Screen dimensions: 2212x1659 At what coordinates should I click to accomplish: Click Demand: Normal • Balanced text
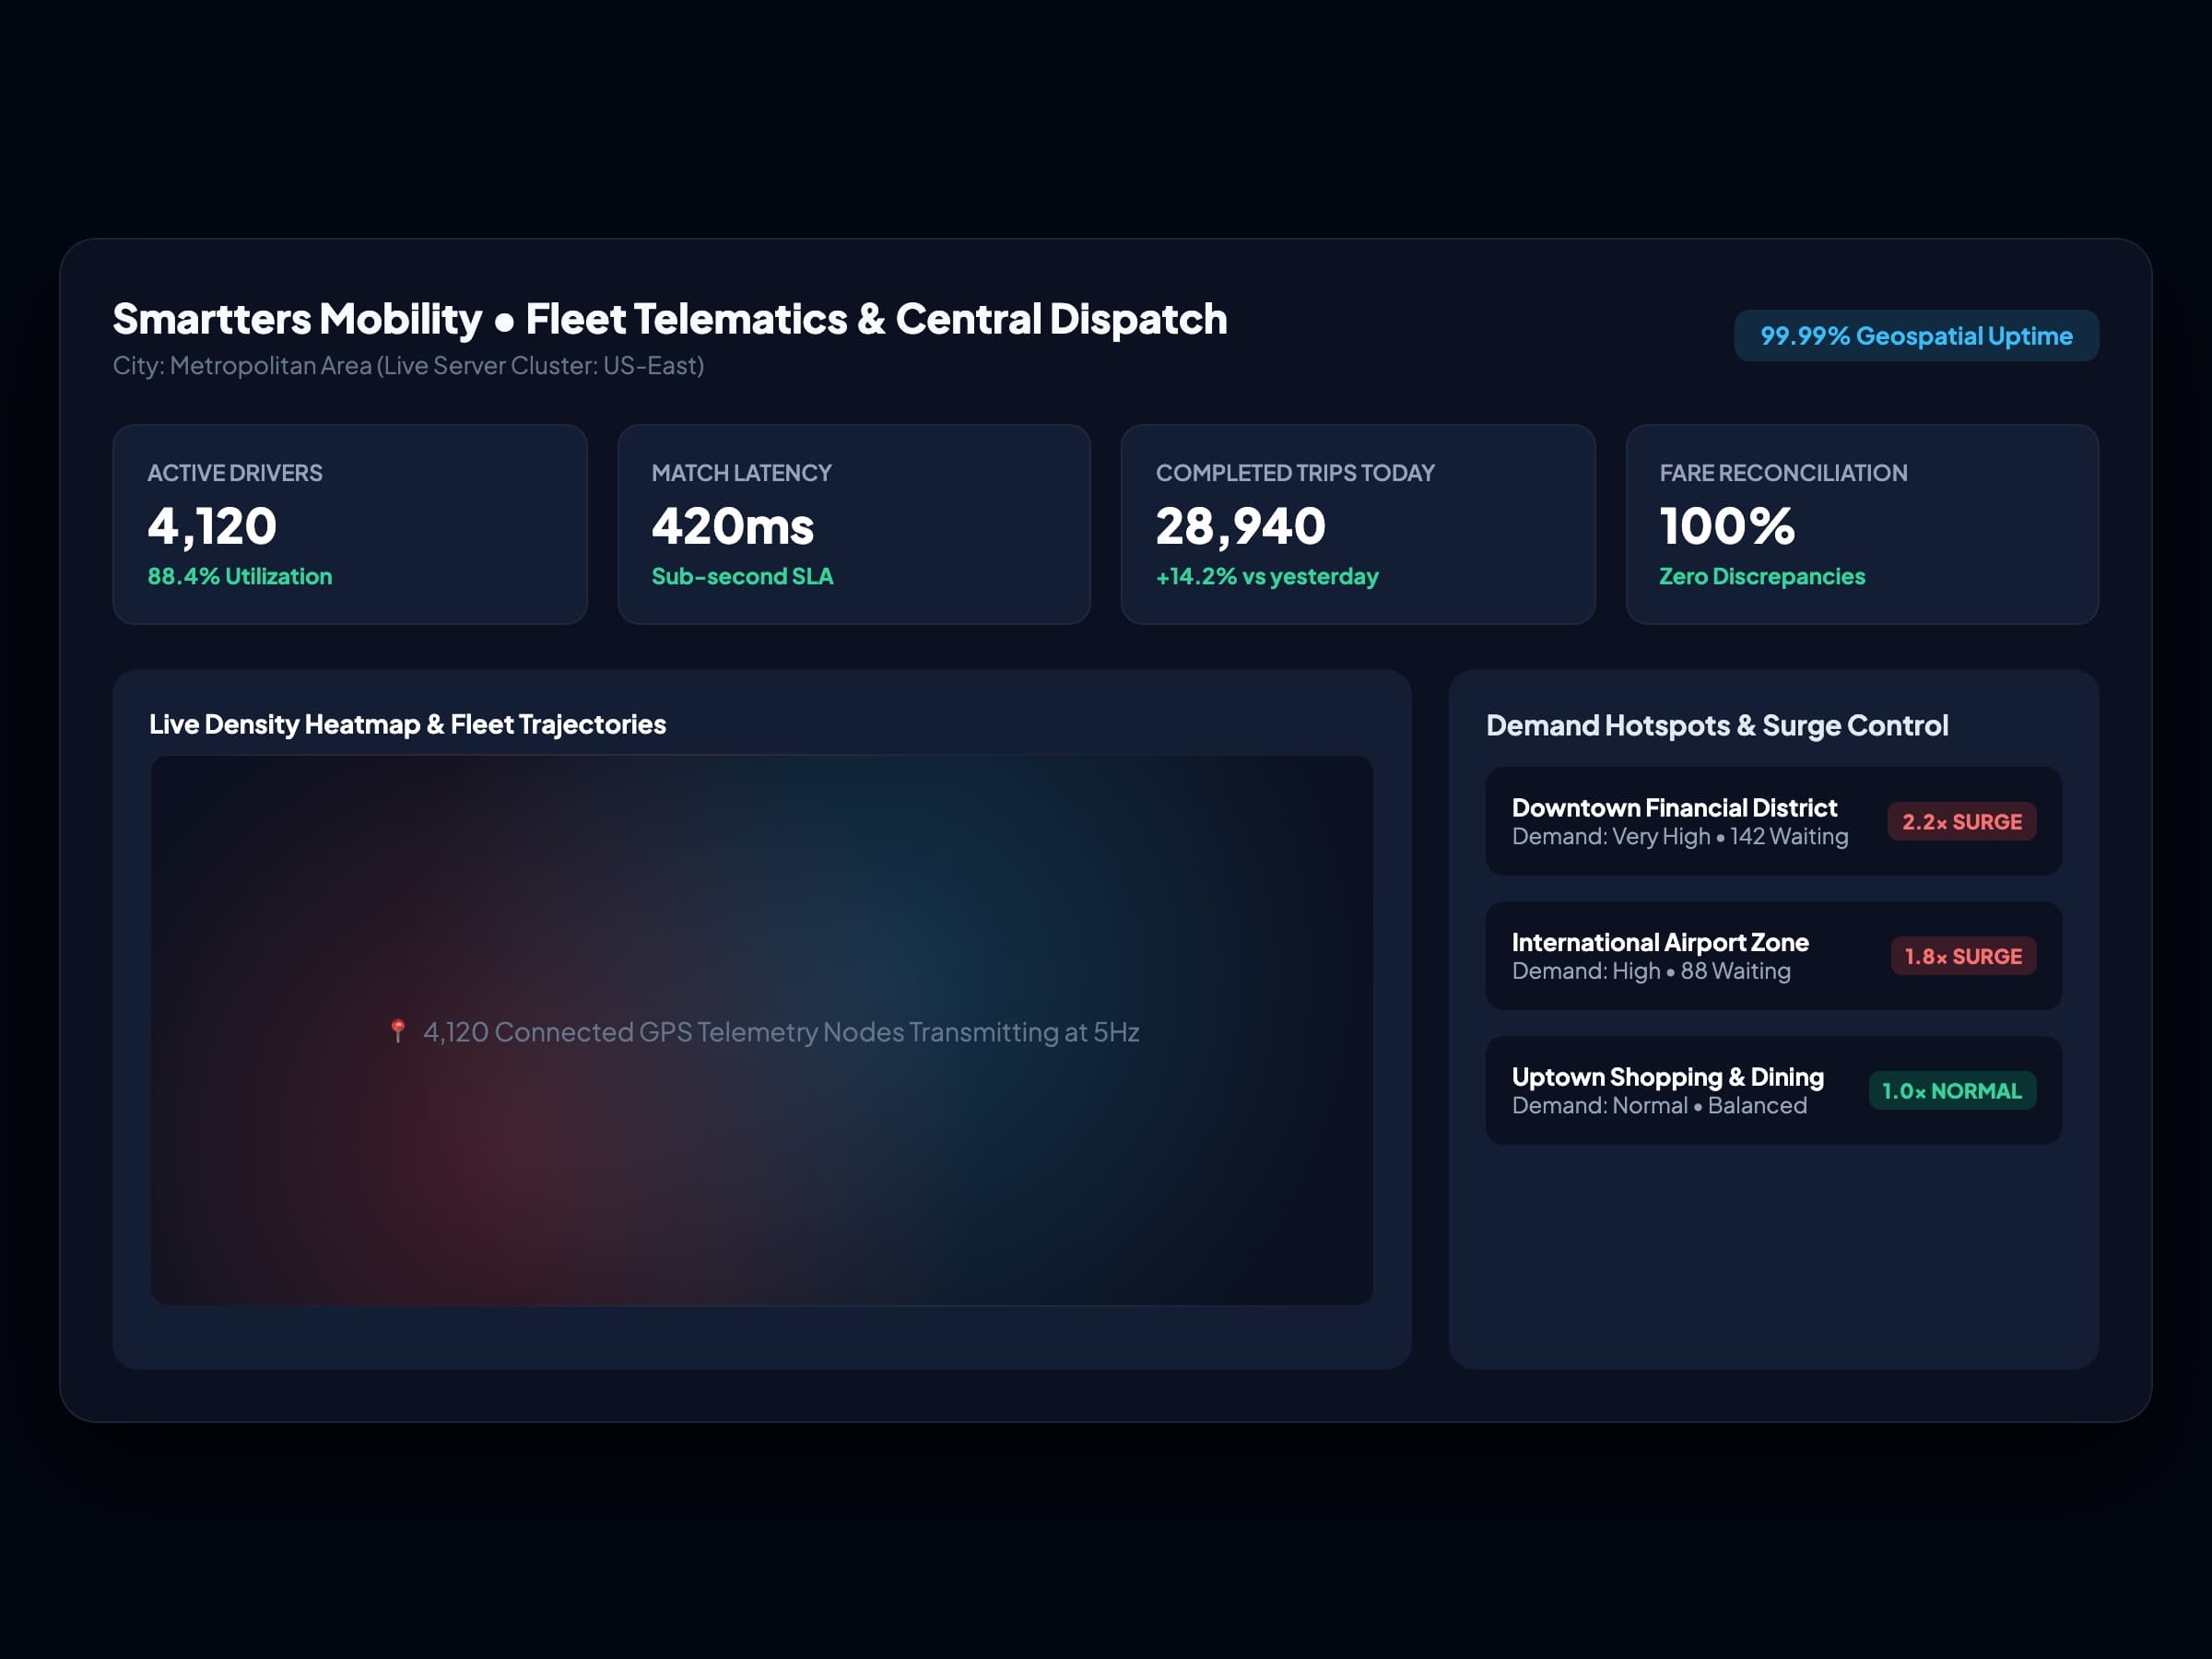tap(1659, 1105)
